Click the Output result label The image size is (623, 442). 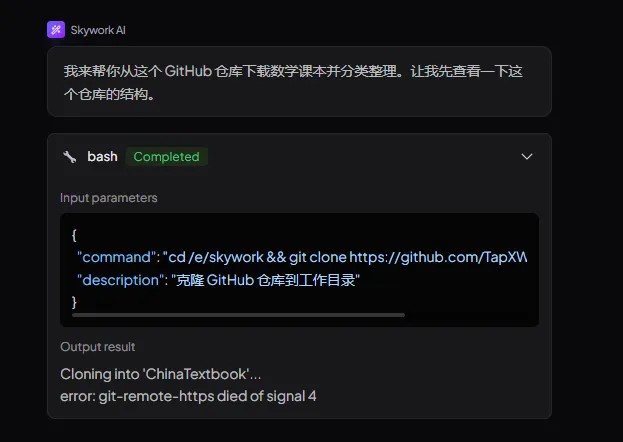(x=98, y=347)
